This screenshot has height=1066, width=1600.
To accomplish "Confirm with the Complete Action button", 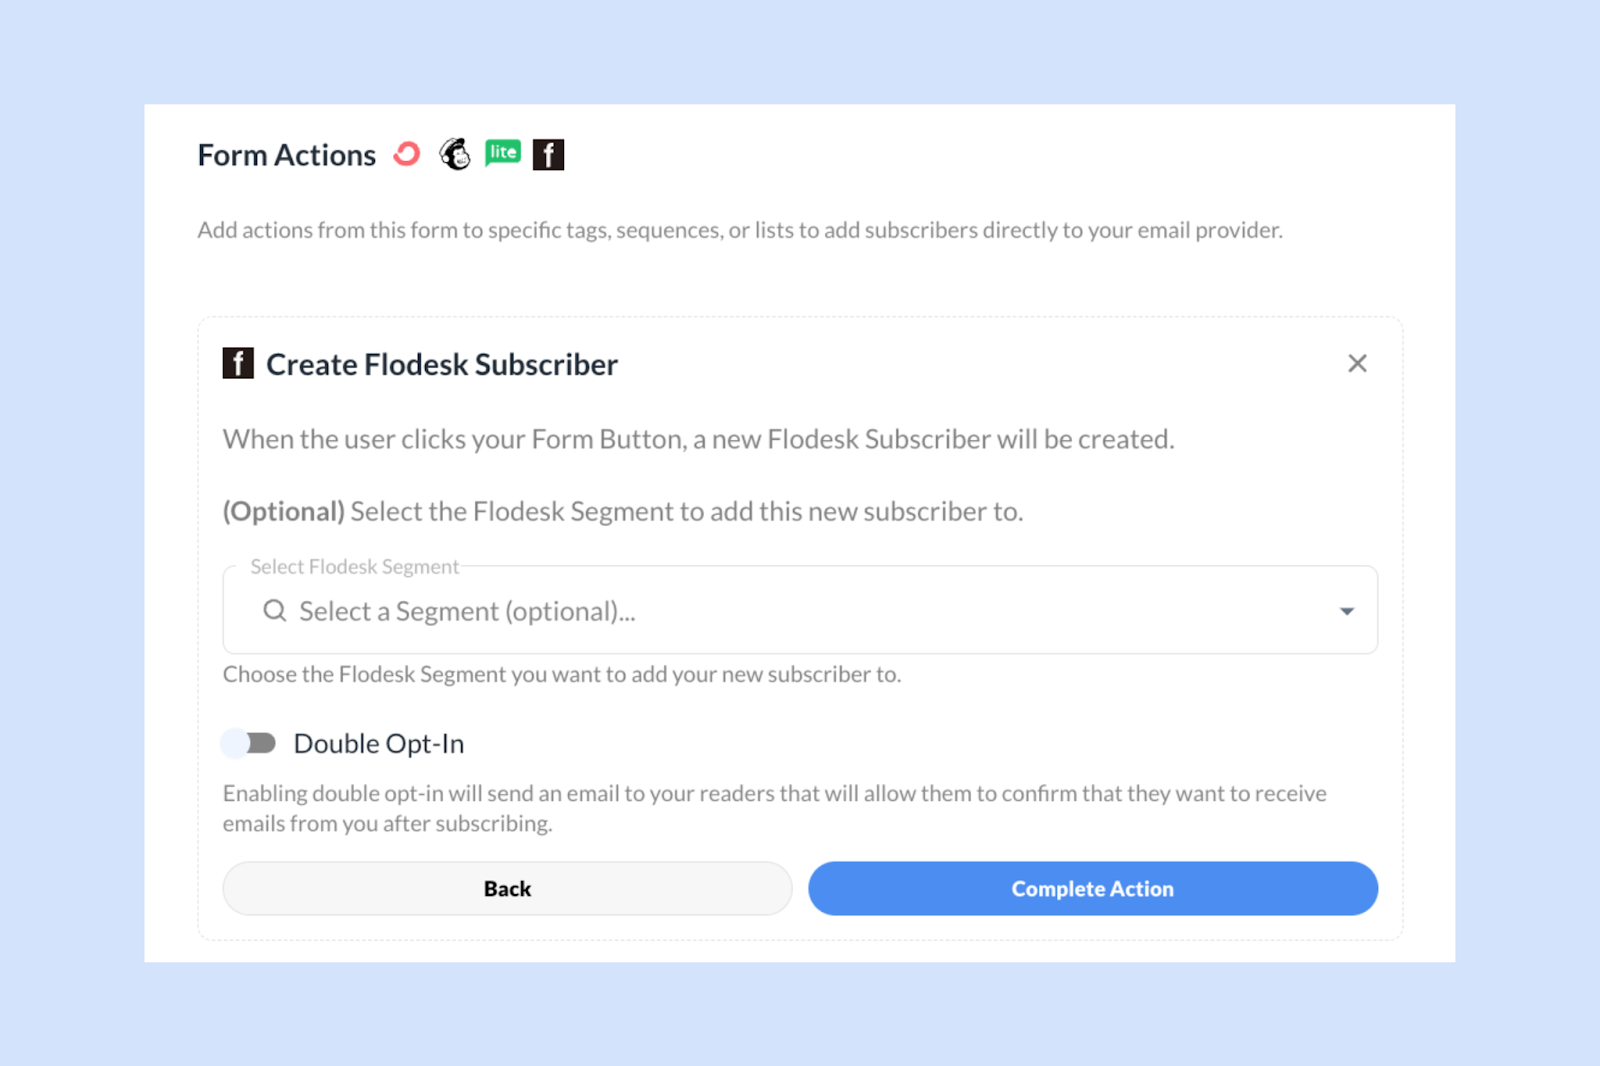I will pos(1093,888).
